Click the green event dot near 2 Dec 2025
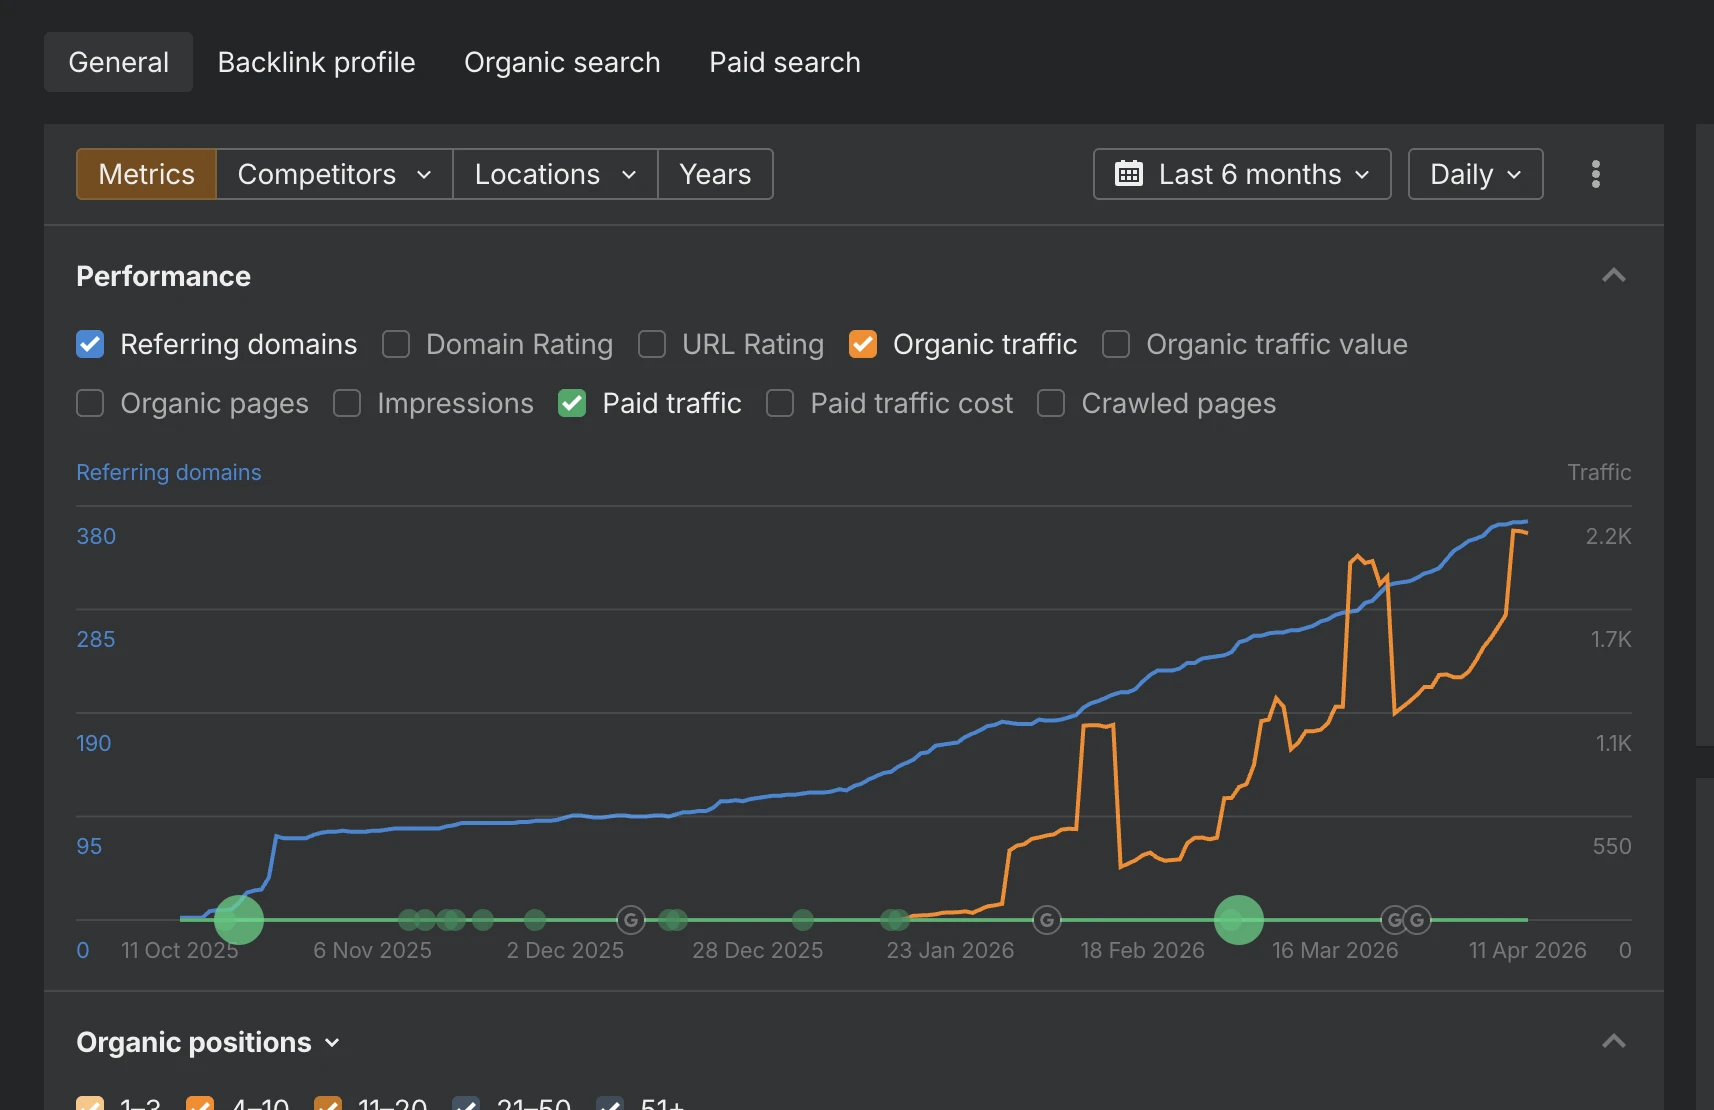The height and width of the screenshot is (1110, 1714). tap(537, 919)
